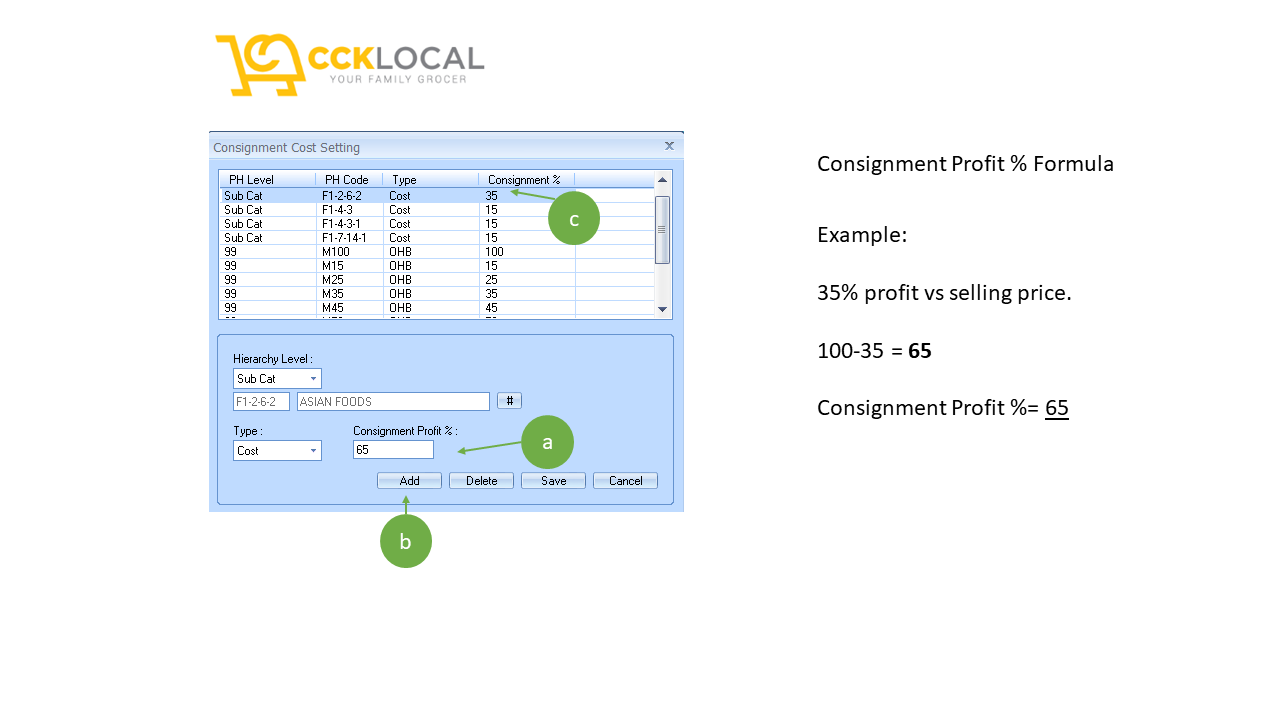Image resolution: width=1280 pixels, height=720 pixels.
Task: Click the ASIAN FOODS description field
Action: [392, 401]
